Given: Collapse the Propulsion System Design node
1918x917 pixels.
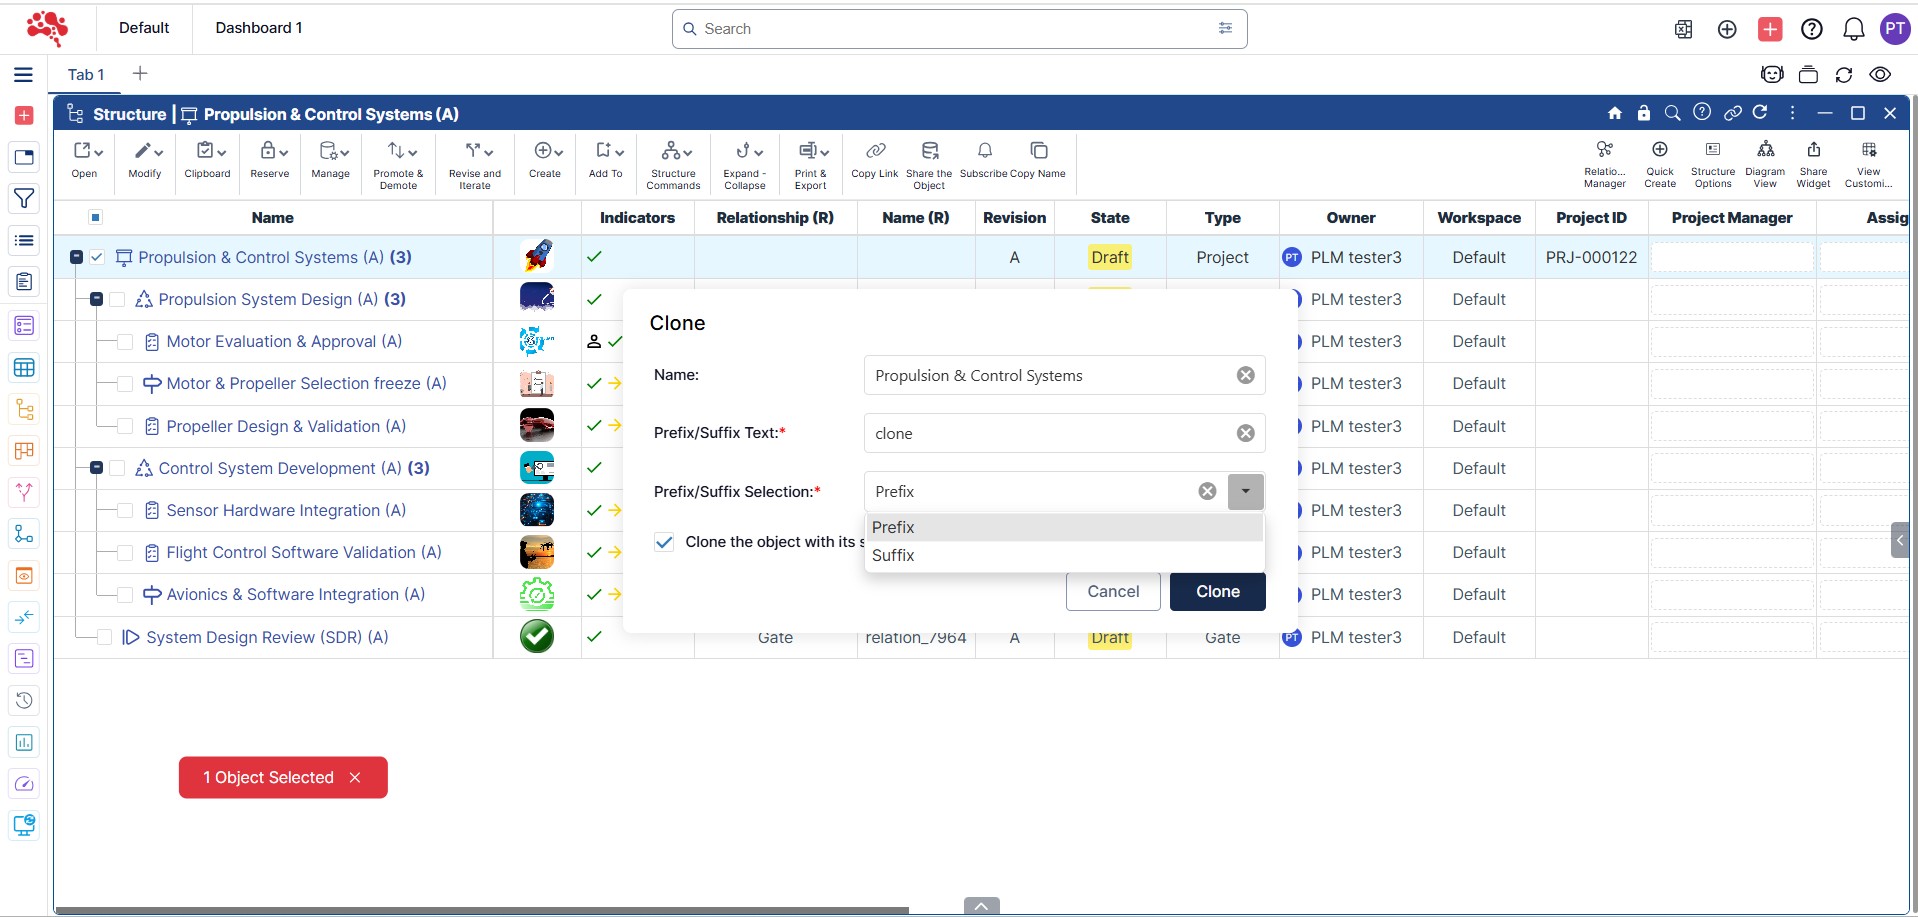Looking at the screenshot, I should 97,300.
